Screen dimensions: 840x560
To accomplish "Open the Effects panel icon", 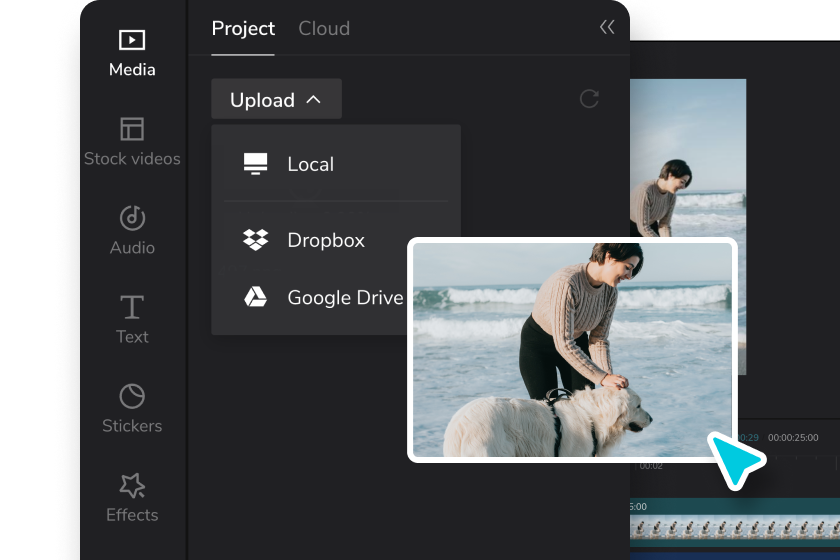I will [132, 485].
